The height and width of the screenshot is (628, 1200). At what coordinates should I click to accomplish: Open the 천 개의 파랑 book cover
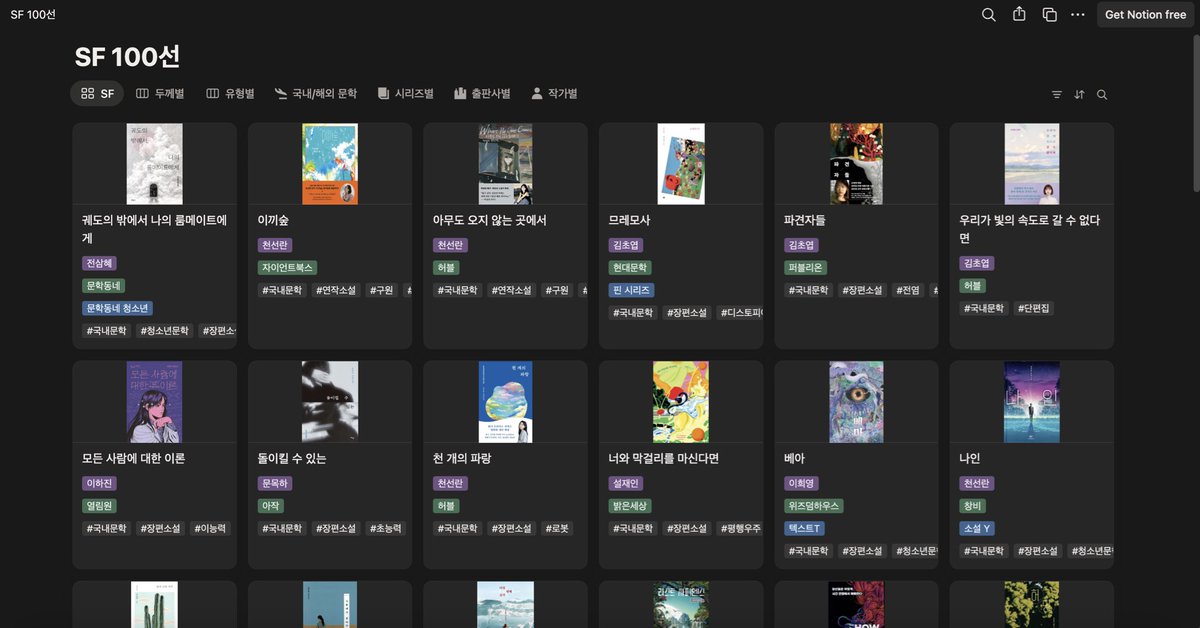[x=505, y=402]
